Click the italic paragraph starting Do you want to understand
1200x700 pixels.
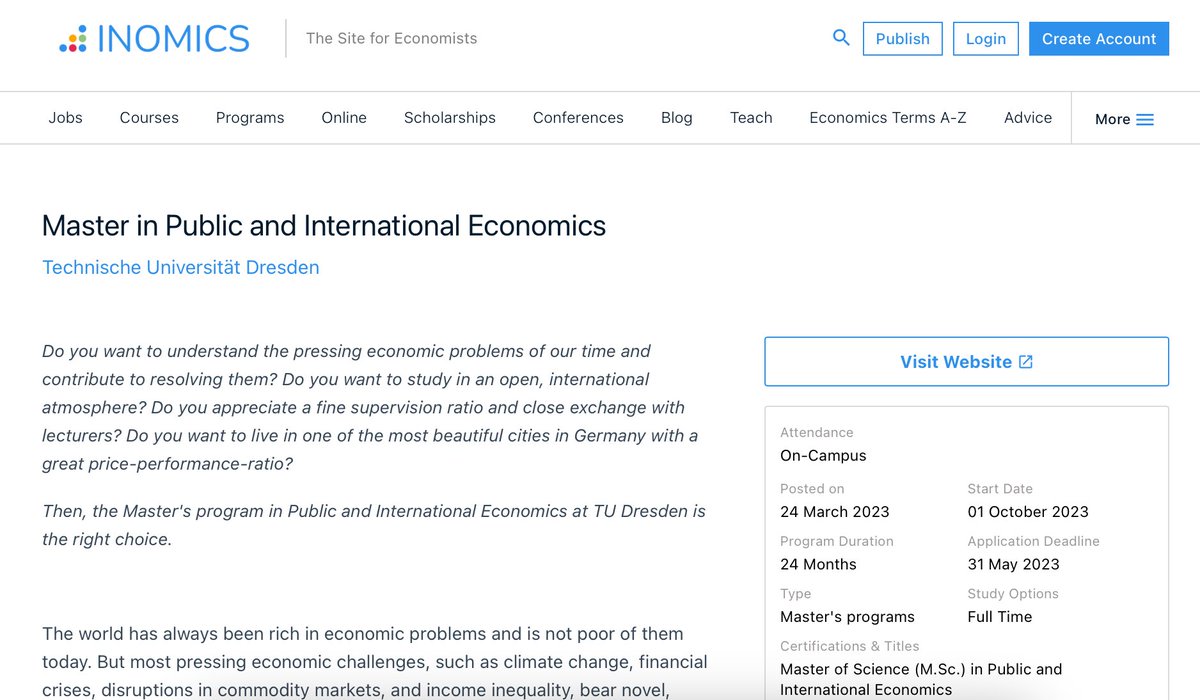point(370,408)
